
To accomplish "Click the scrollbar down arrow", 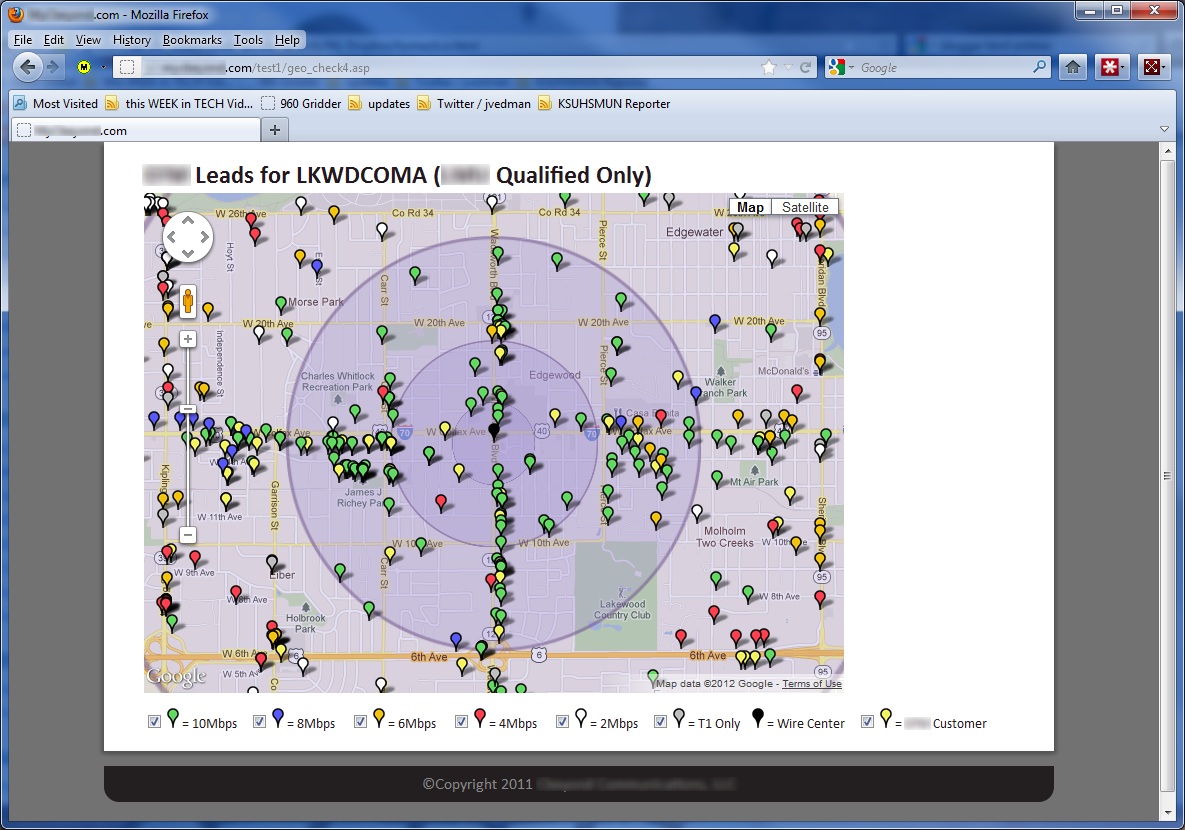I will pos(1166,813).
